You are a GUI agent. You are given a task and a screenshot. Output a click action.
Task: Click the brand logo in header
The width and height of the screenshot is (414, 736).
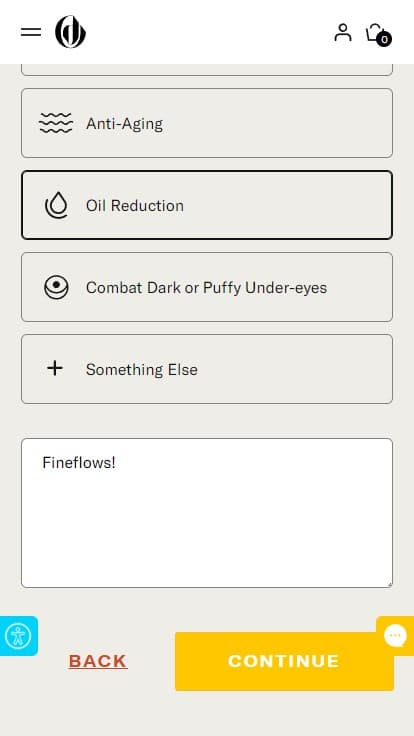[70, 32]
